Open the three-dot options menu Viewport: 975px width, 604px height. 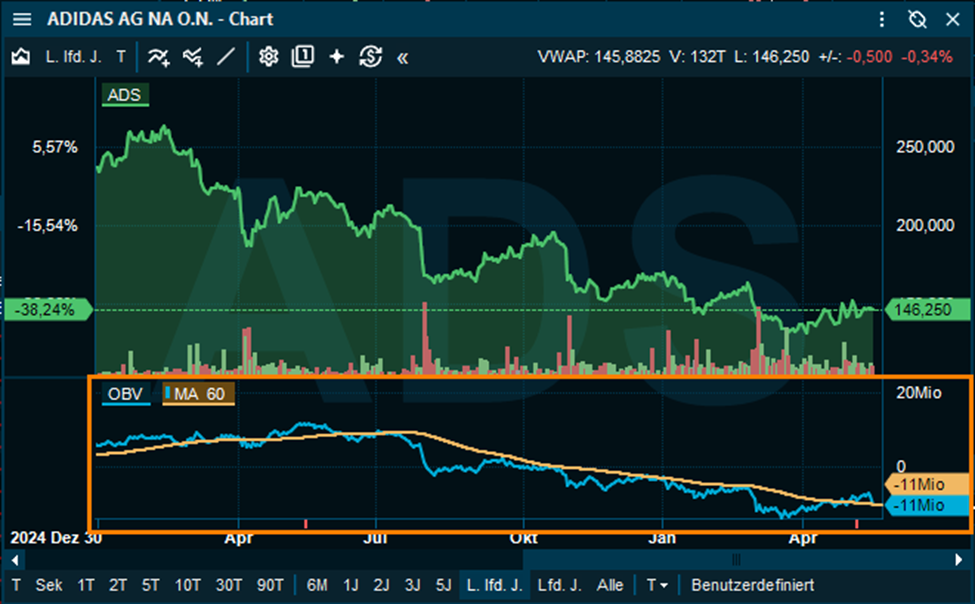tap(882, 19)
